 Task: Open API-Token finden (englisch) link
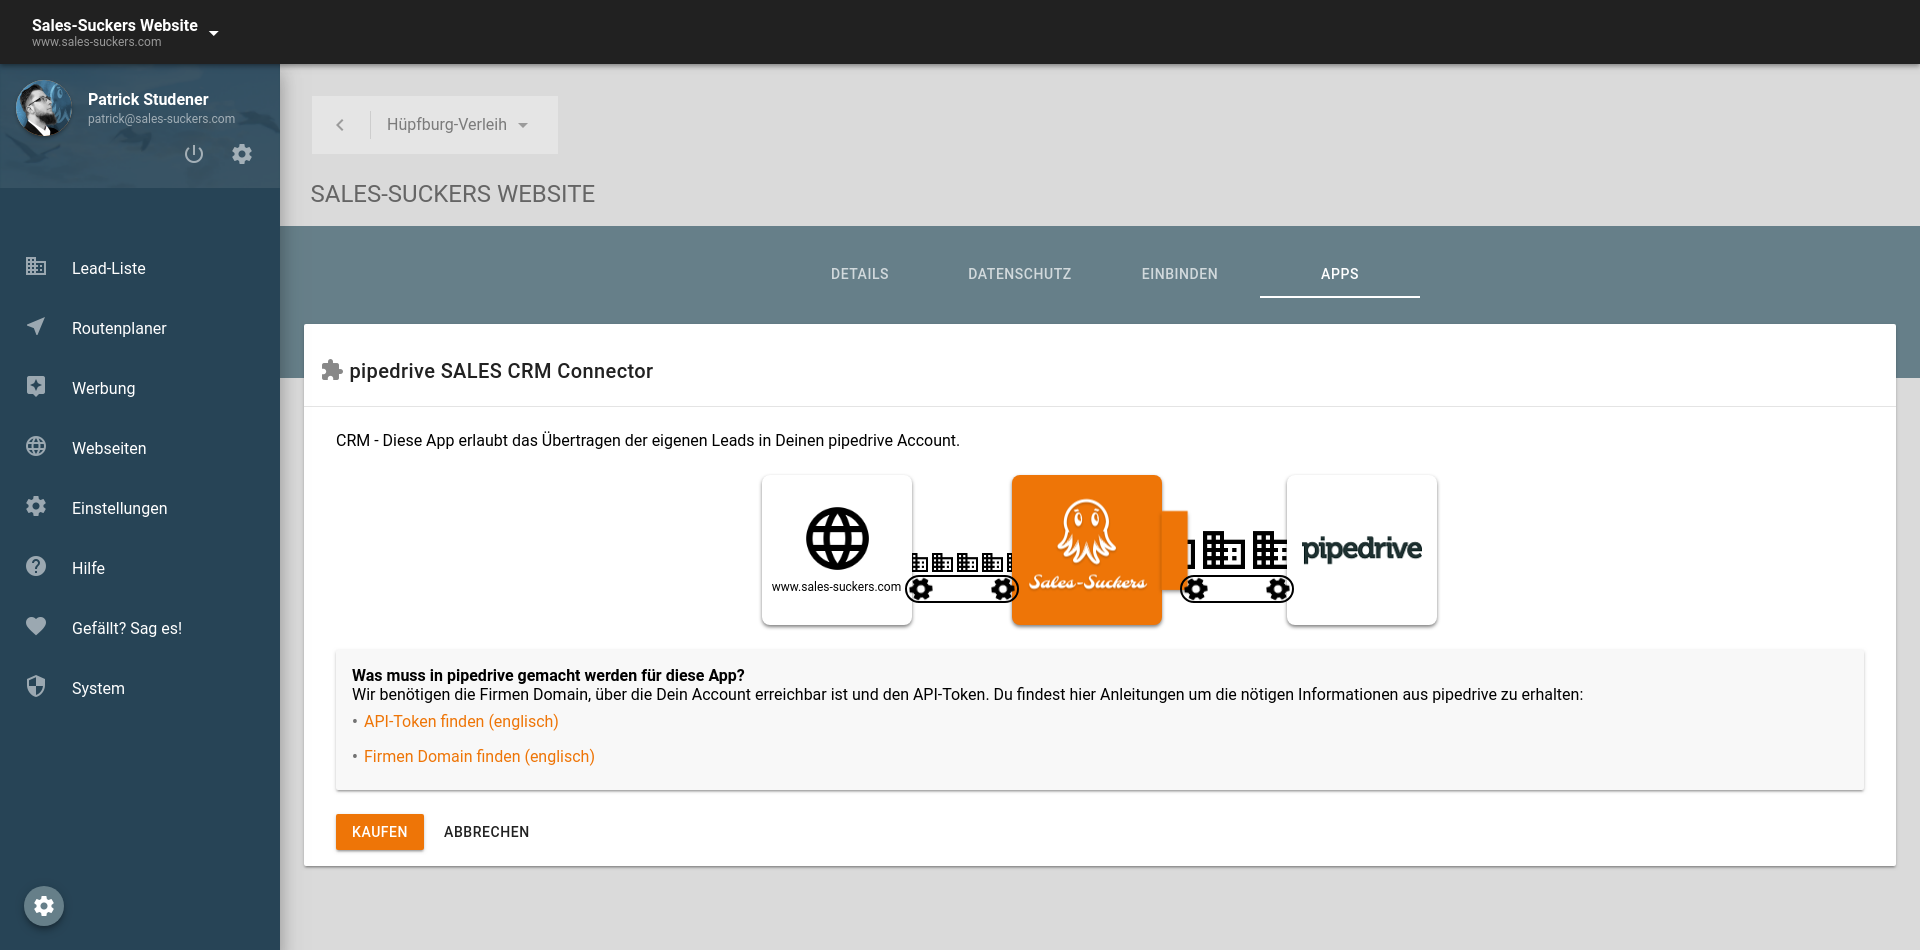pyautogui.click(x=461, y=721)
